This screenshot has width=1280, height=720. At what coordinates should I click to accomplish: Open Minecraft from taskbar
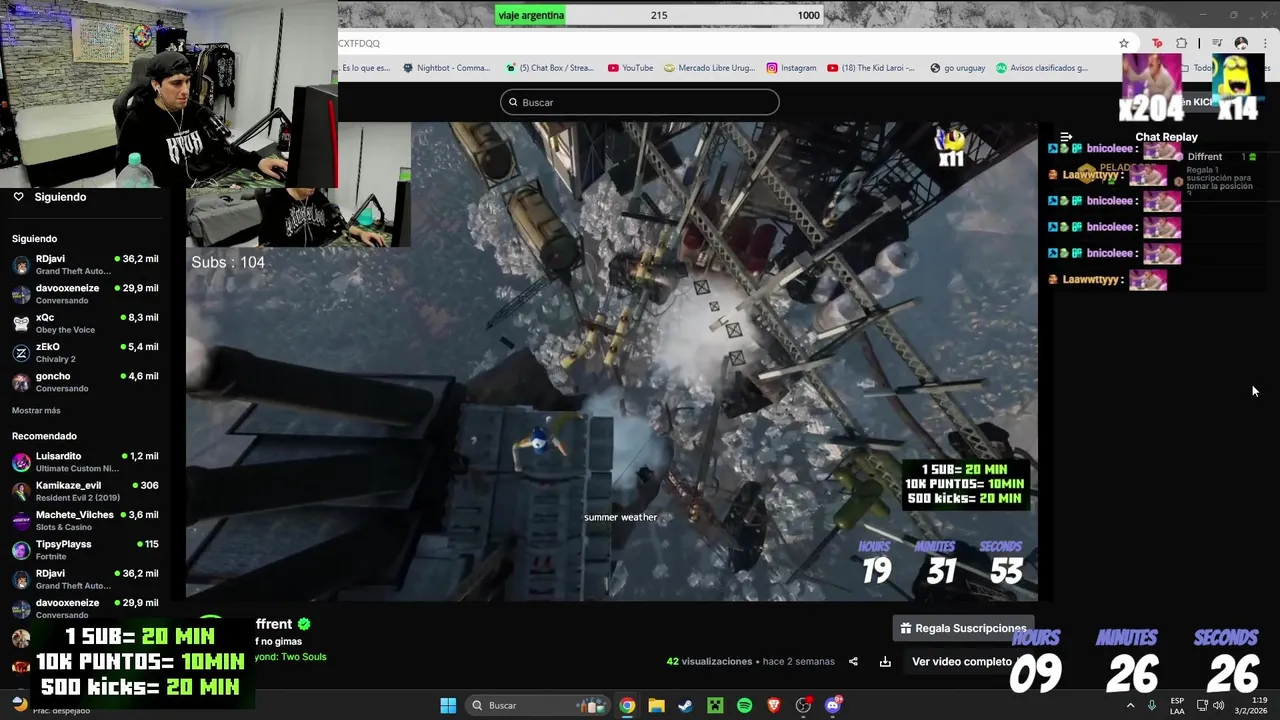[715, 705]
